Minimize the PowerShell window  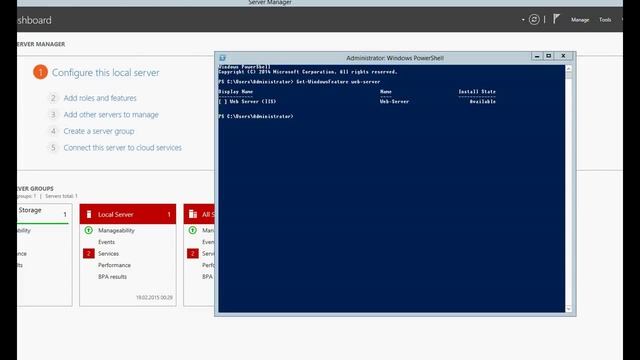(x=537, y=56)
